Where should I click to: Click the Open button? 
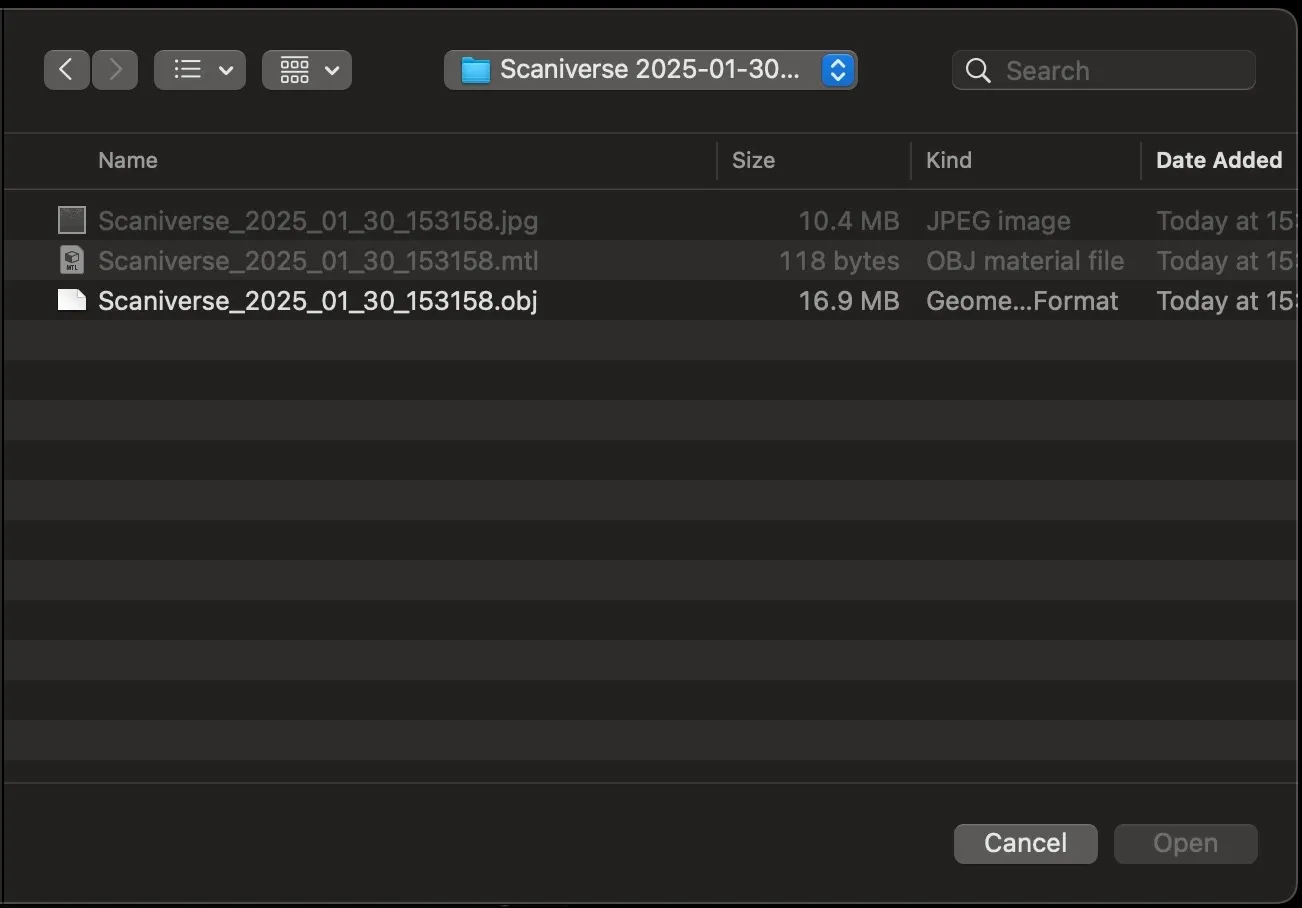point(1185,843)
